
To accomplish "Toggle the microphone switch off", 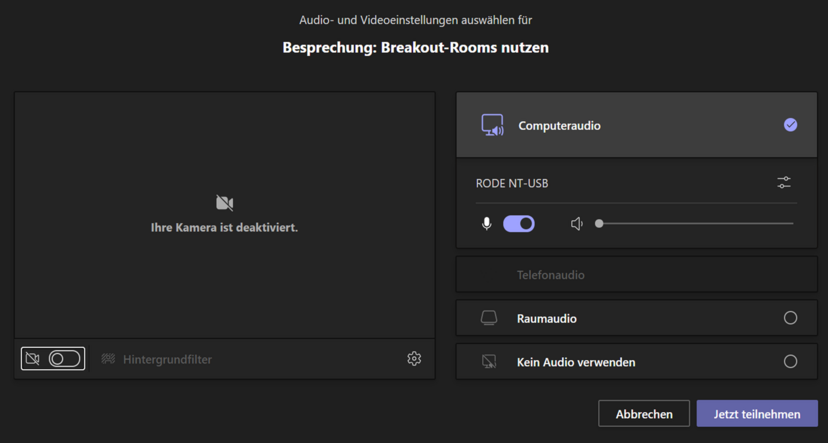I will tap(519, 224).
